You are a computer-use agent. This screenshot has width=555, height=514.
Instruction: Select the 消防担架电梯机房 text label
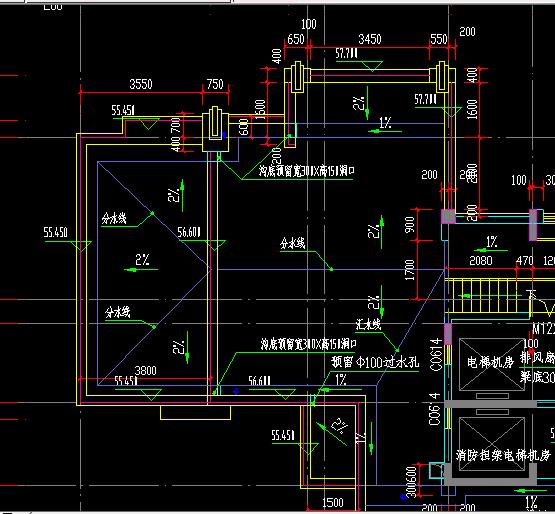click(503, 455)
